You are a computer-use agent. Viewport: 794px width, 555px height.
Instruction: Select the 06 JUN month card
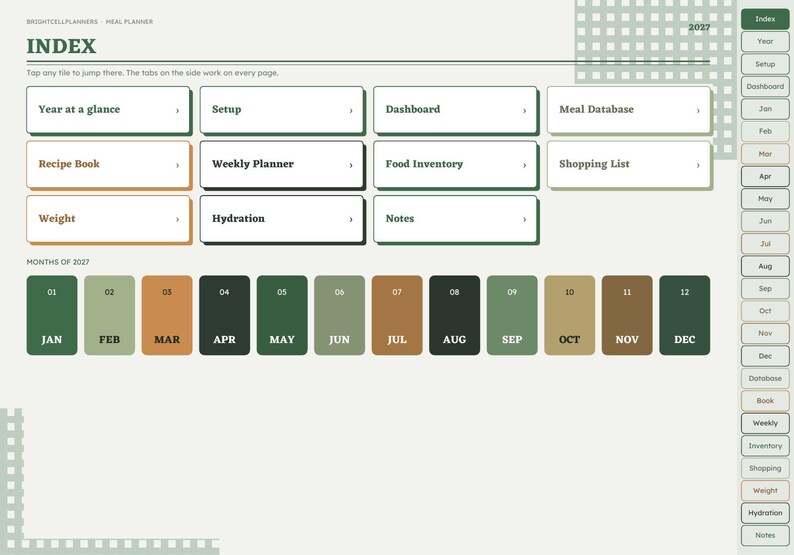(339, 315)
